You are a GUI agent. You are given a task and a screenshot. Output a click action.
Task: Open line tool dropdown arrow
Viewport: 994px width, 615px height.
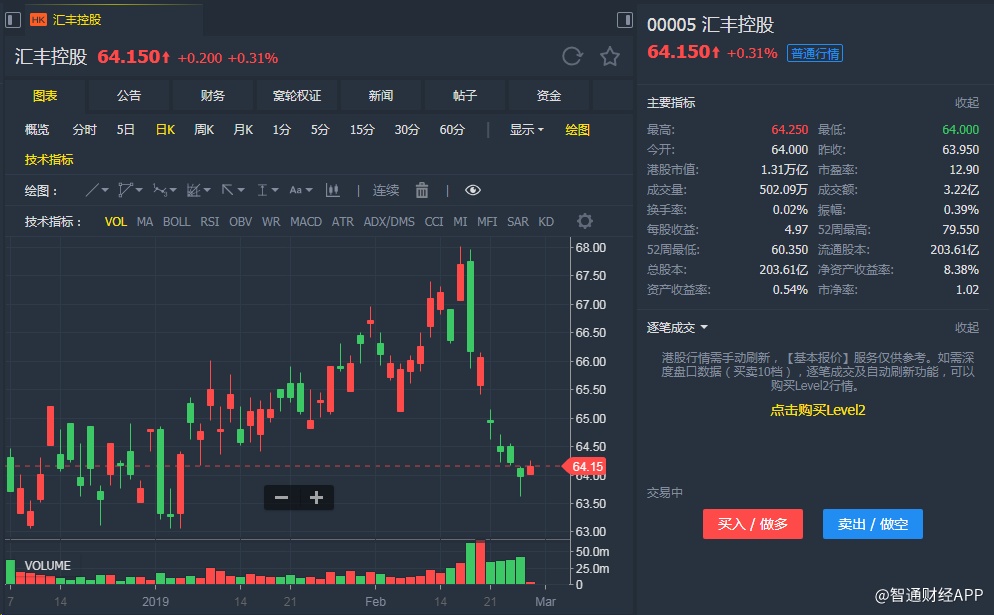coord(105,190)
